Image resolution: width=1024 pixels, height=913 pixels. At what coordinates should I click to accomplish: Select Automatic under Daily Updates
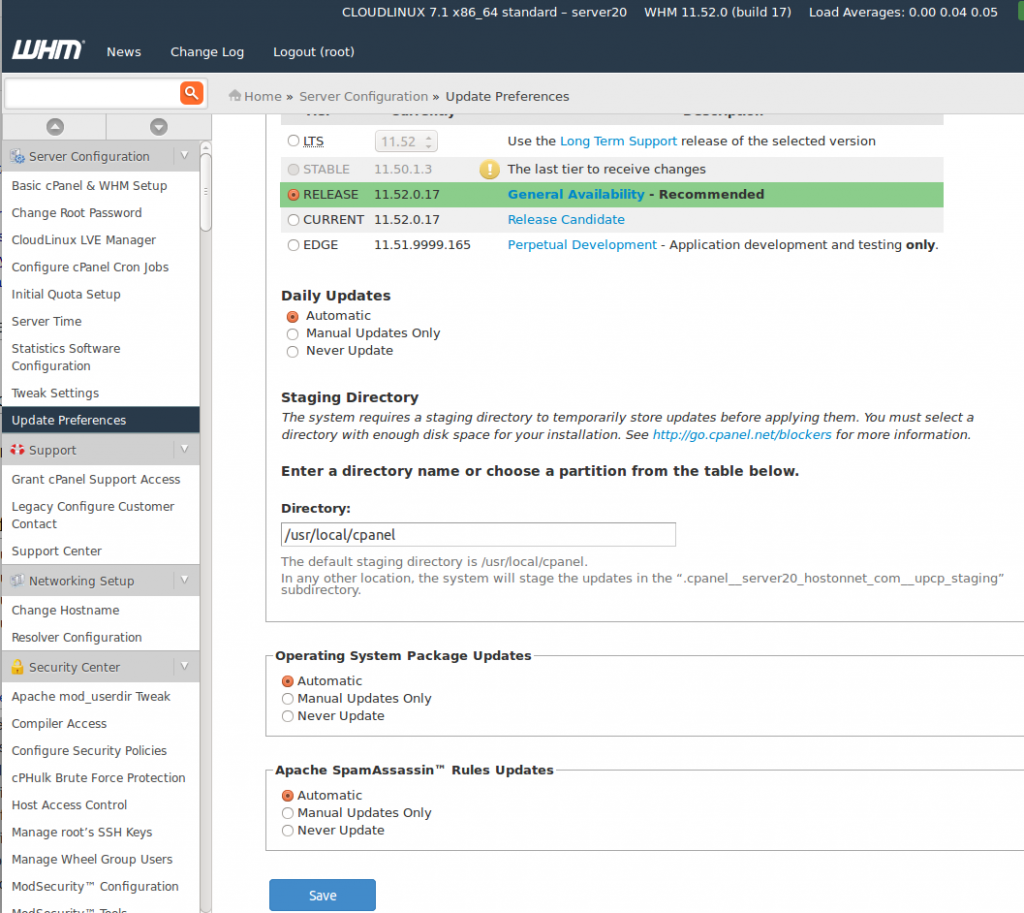293,317
